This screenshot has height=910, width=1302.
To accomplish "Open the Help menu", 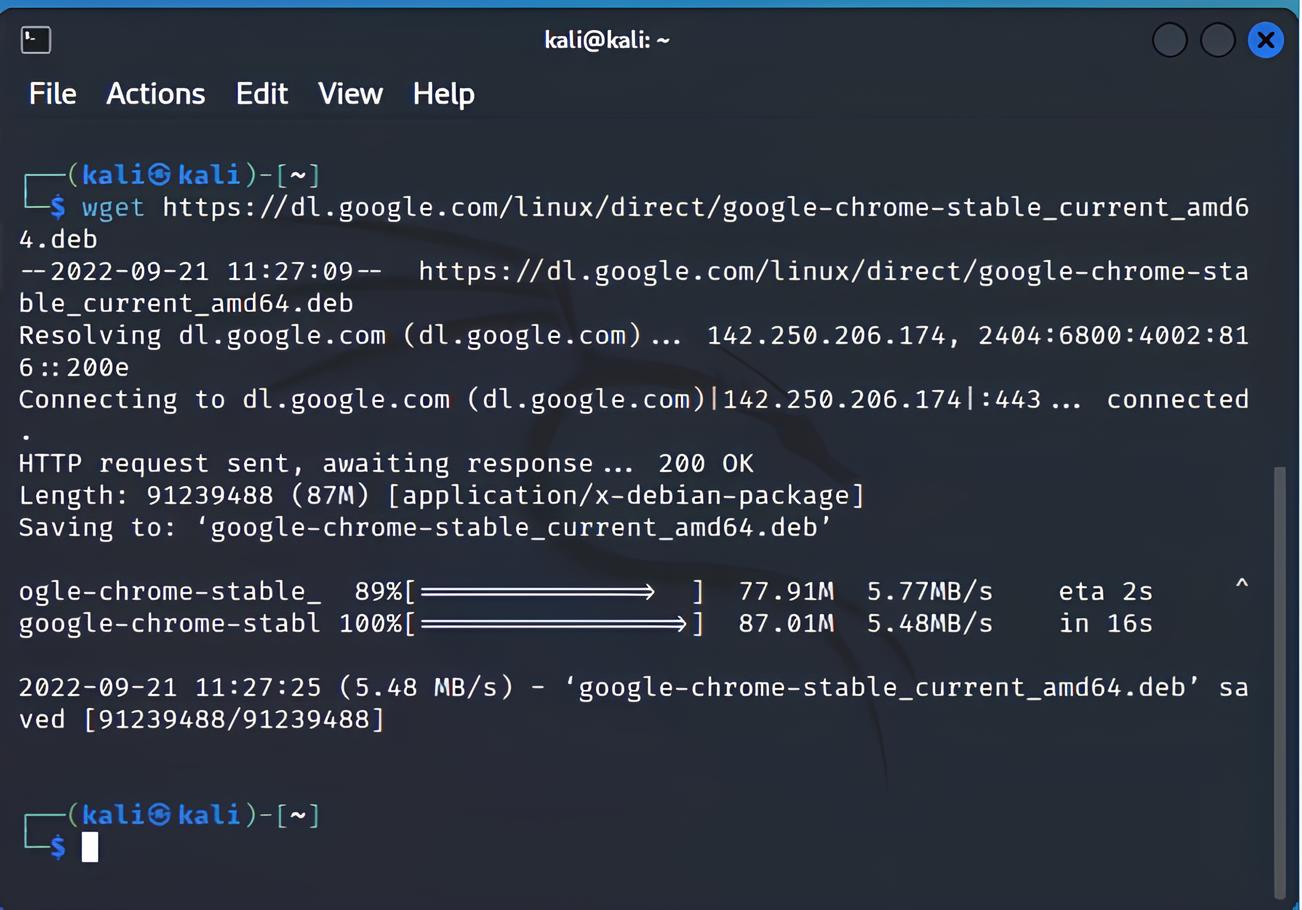I will click(x=443, y=93).
